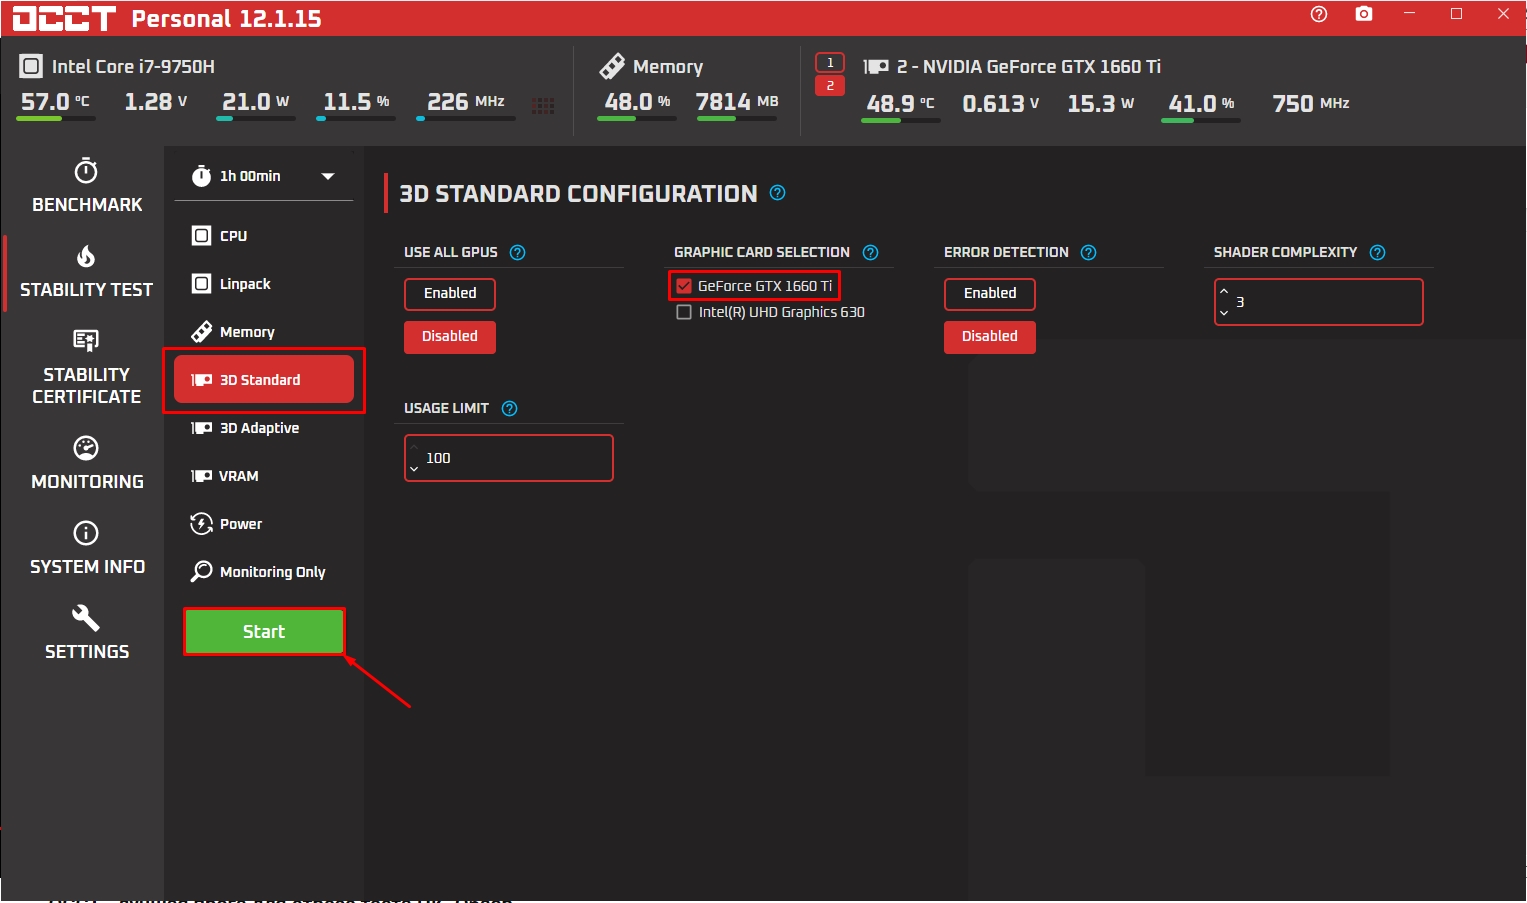This screenshot has height=903, width=1527.
Task: Open the Stability Test section
Action: pyautogui.click(x=86, y=271)
